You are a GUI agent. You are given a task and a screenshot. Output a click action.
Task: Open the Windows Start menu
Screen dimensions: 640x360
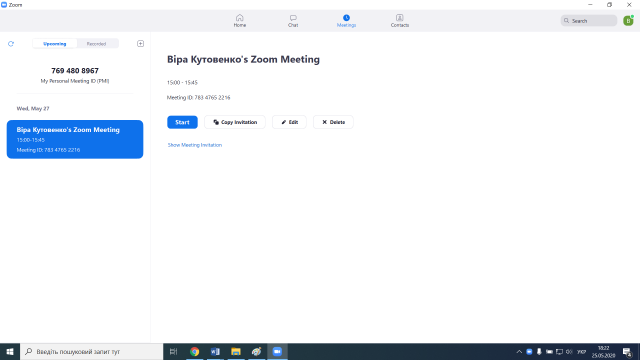click(x=10, y=351)
